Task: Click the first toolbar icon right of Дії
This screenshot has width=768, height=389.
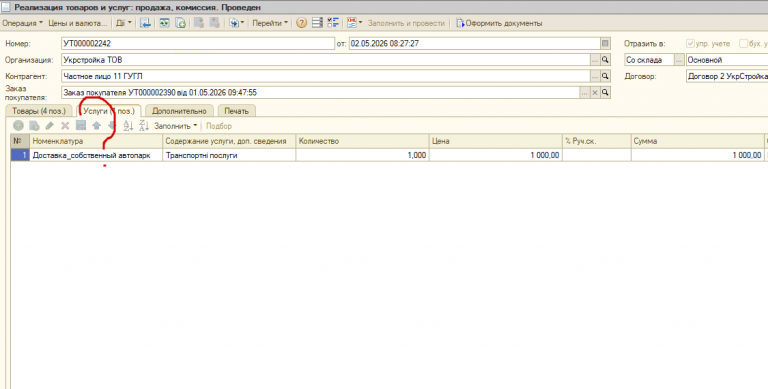Action: 145,23
